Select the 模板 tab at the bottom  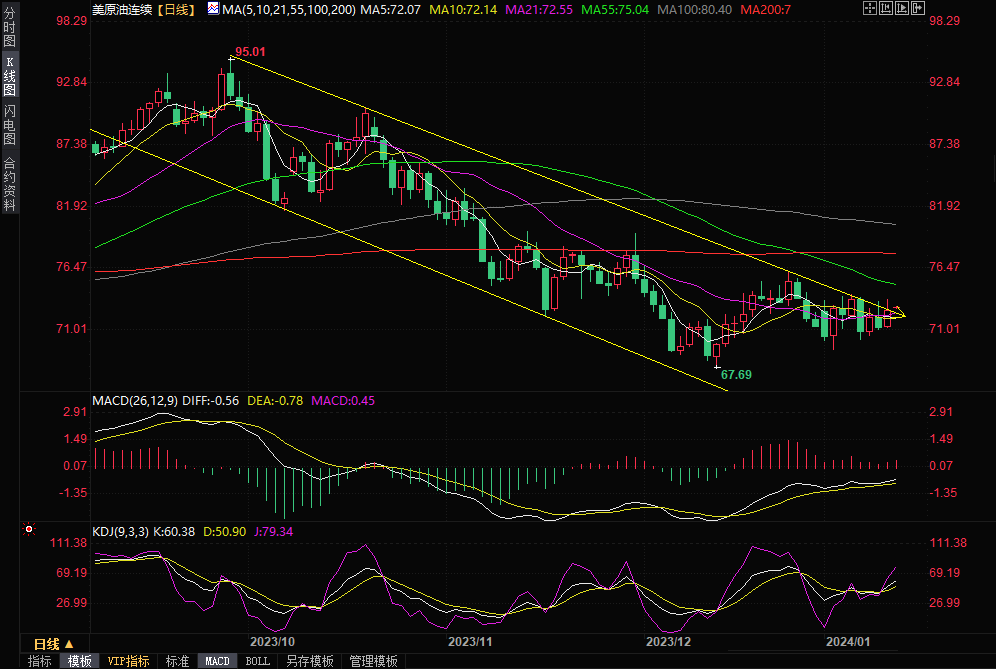[80, 661]
